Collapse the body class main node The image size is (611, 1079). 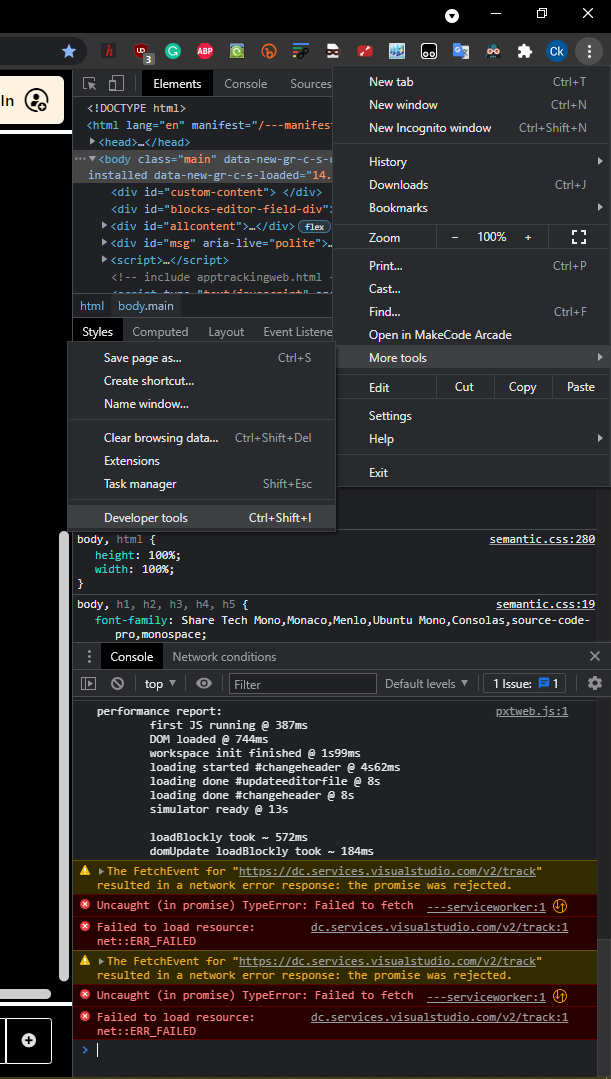tap(93, 159)
